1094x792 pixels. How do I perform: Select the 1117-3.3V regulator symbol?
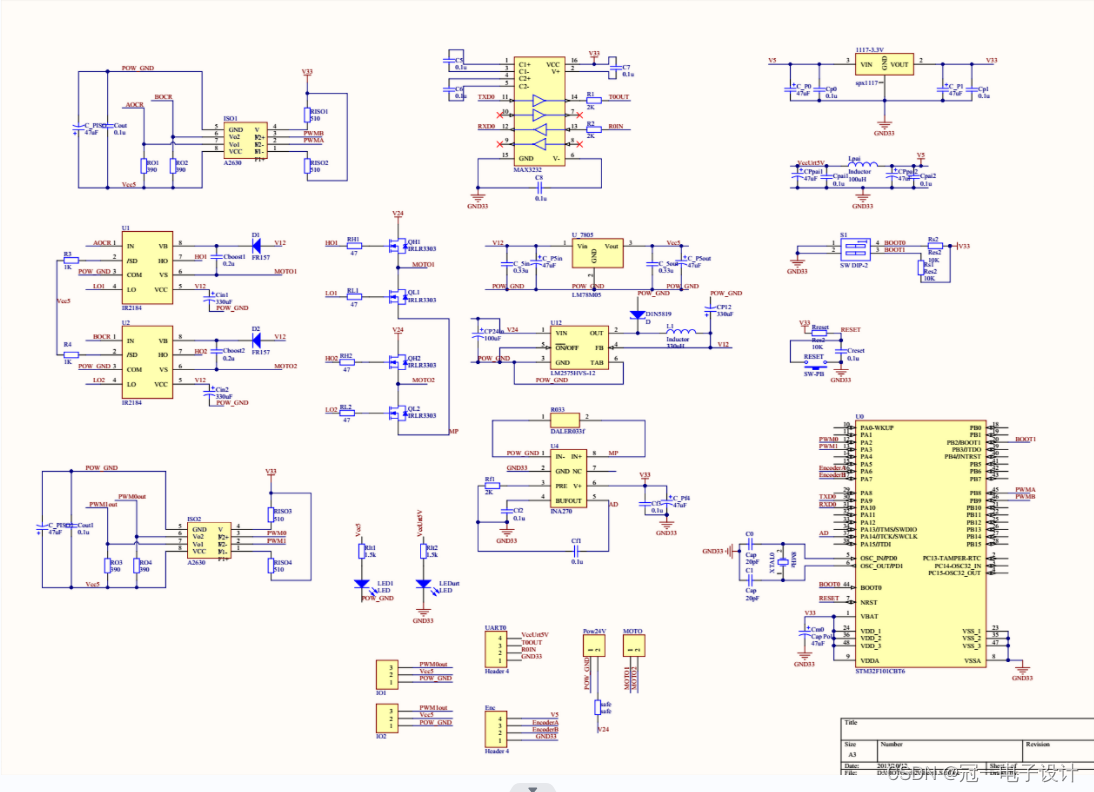pos(885,64)
